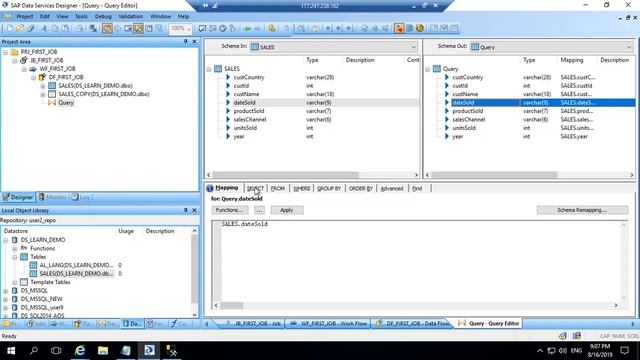This screenshot has height=360, width=640.
Task: Collapse the WF_FIRST_JOB tree node
Action: [x=24, y=69]
